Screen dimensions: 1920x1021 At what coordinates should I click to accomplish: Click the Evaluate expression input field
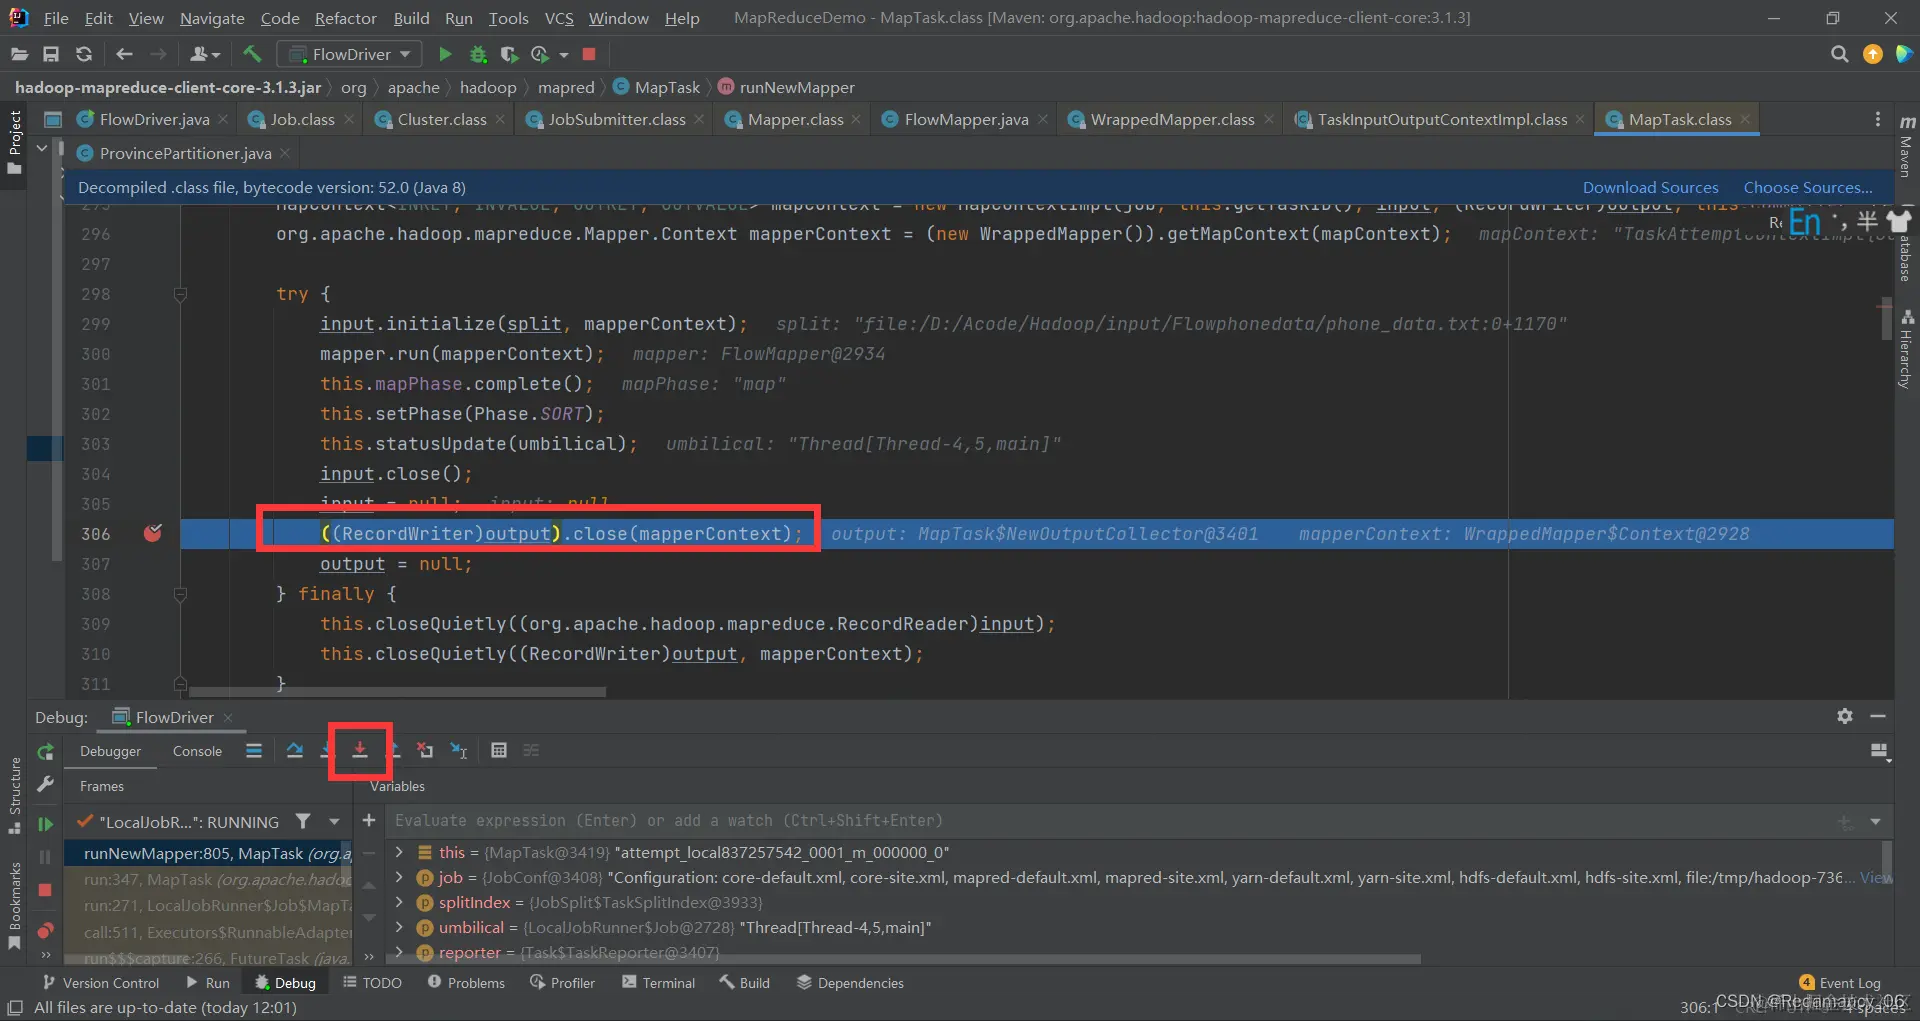[x=1110, y=821]
